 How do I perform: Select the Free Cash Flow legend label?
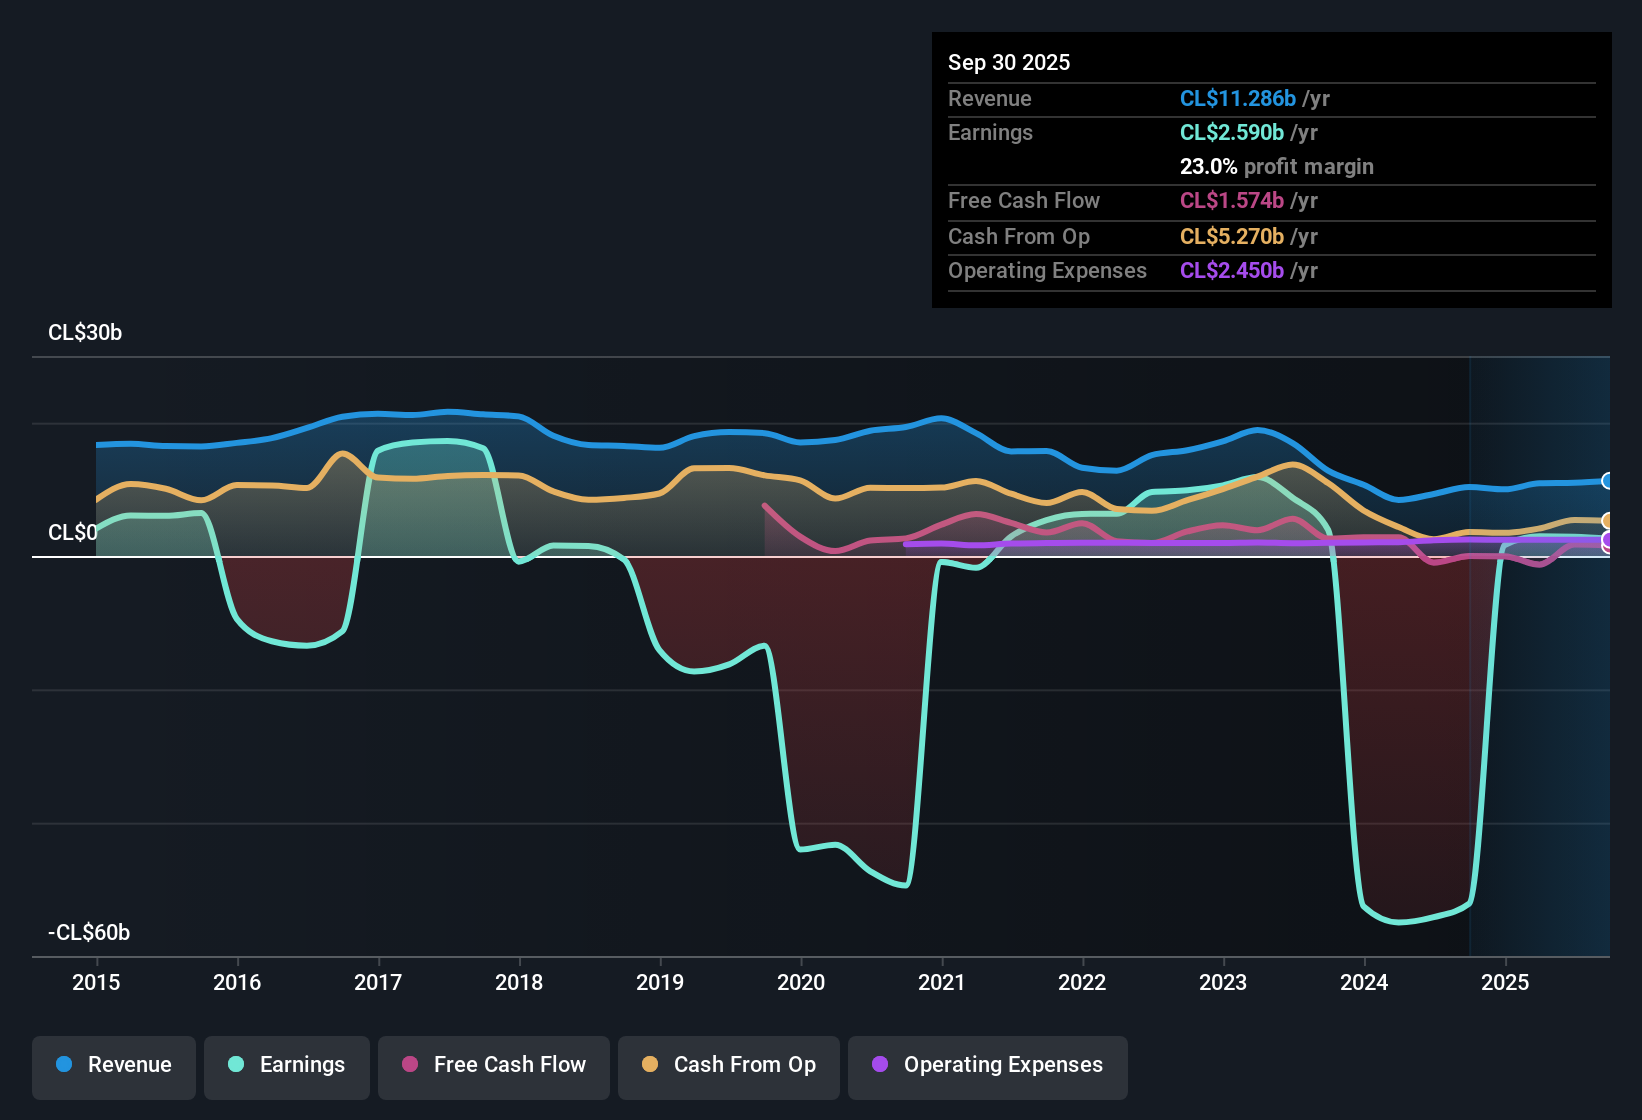coord(510,1065)
